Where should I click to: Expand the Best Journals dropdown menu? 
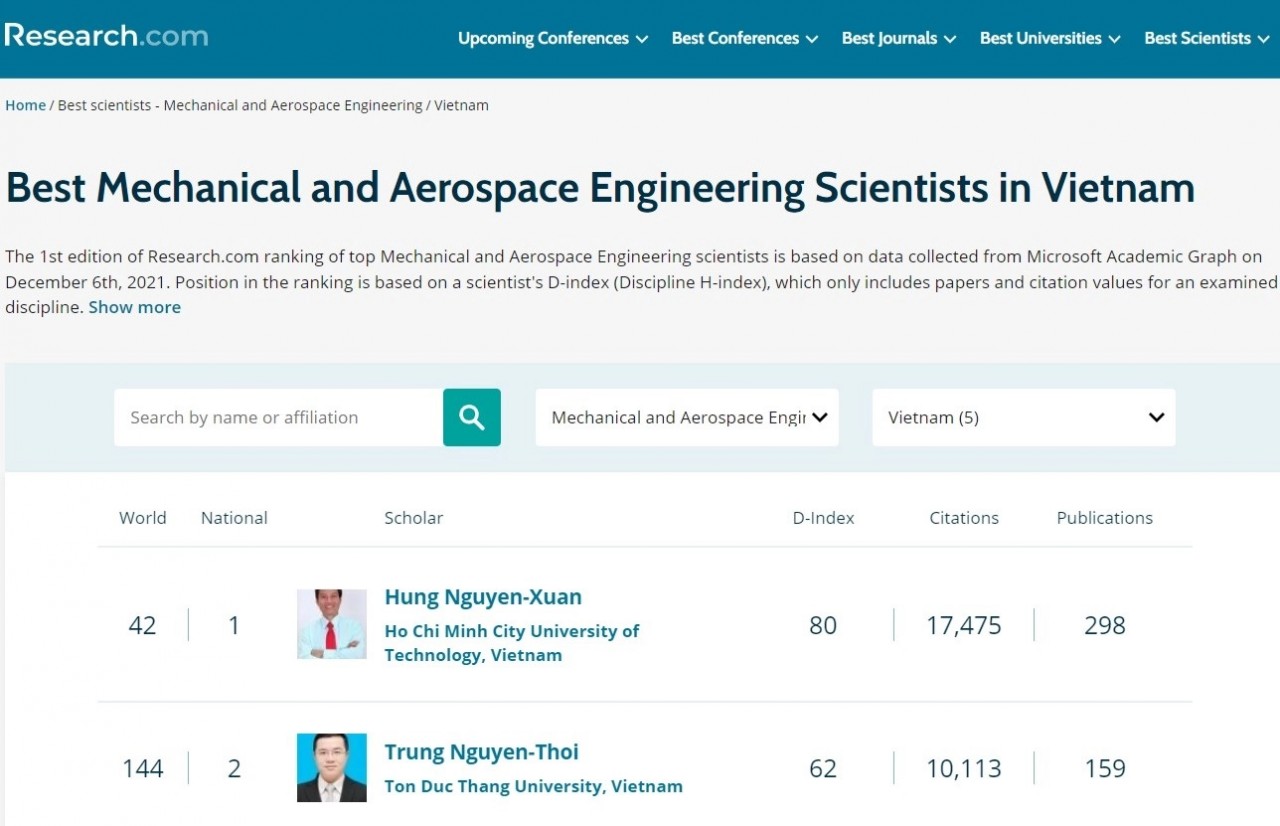tap(898, 38)
